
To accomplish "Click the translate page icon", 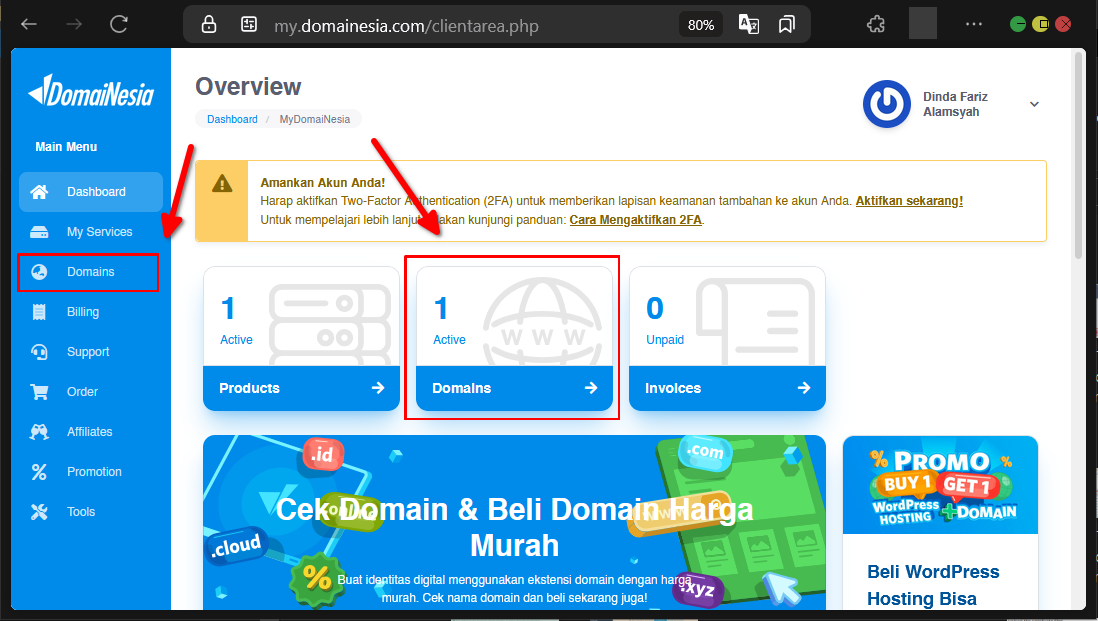I will click(749, 25).
